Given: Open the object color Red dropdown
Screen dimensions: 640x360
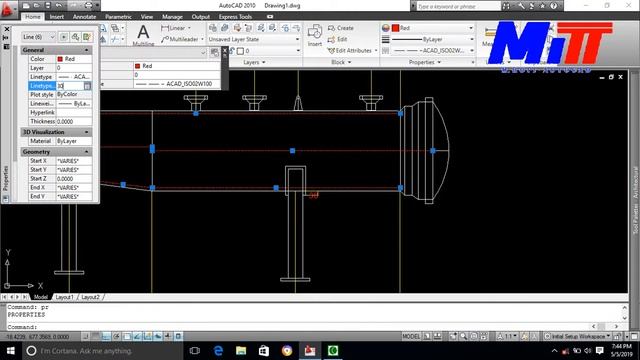Looking at the screenshot, I should click(433, 28).
